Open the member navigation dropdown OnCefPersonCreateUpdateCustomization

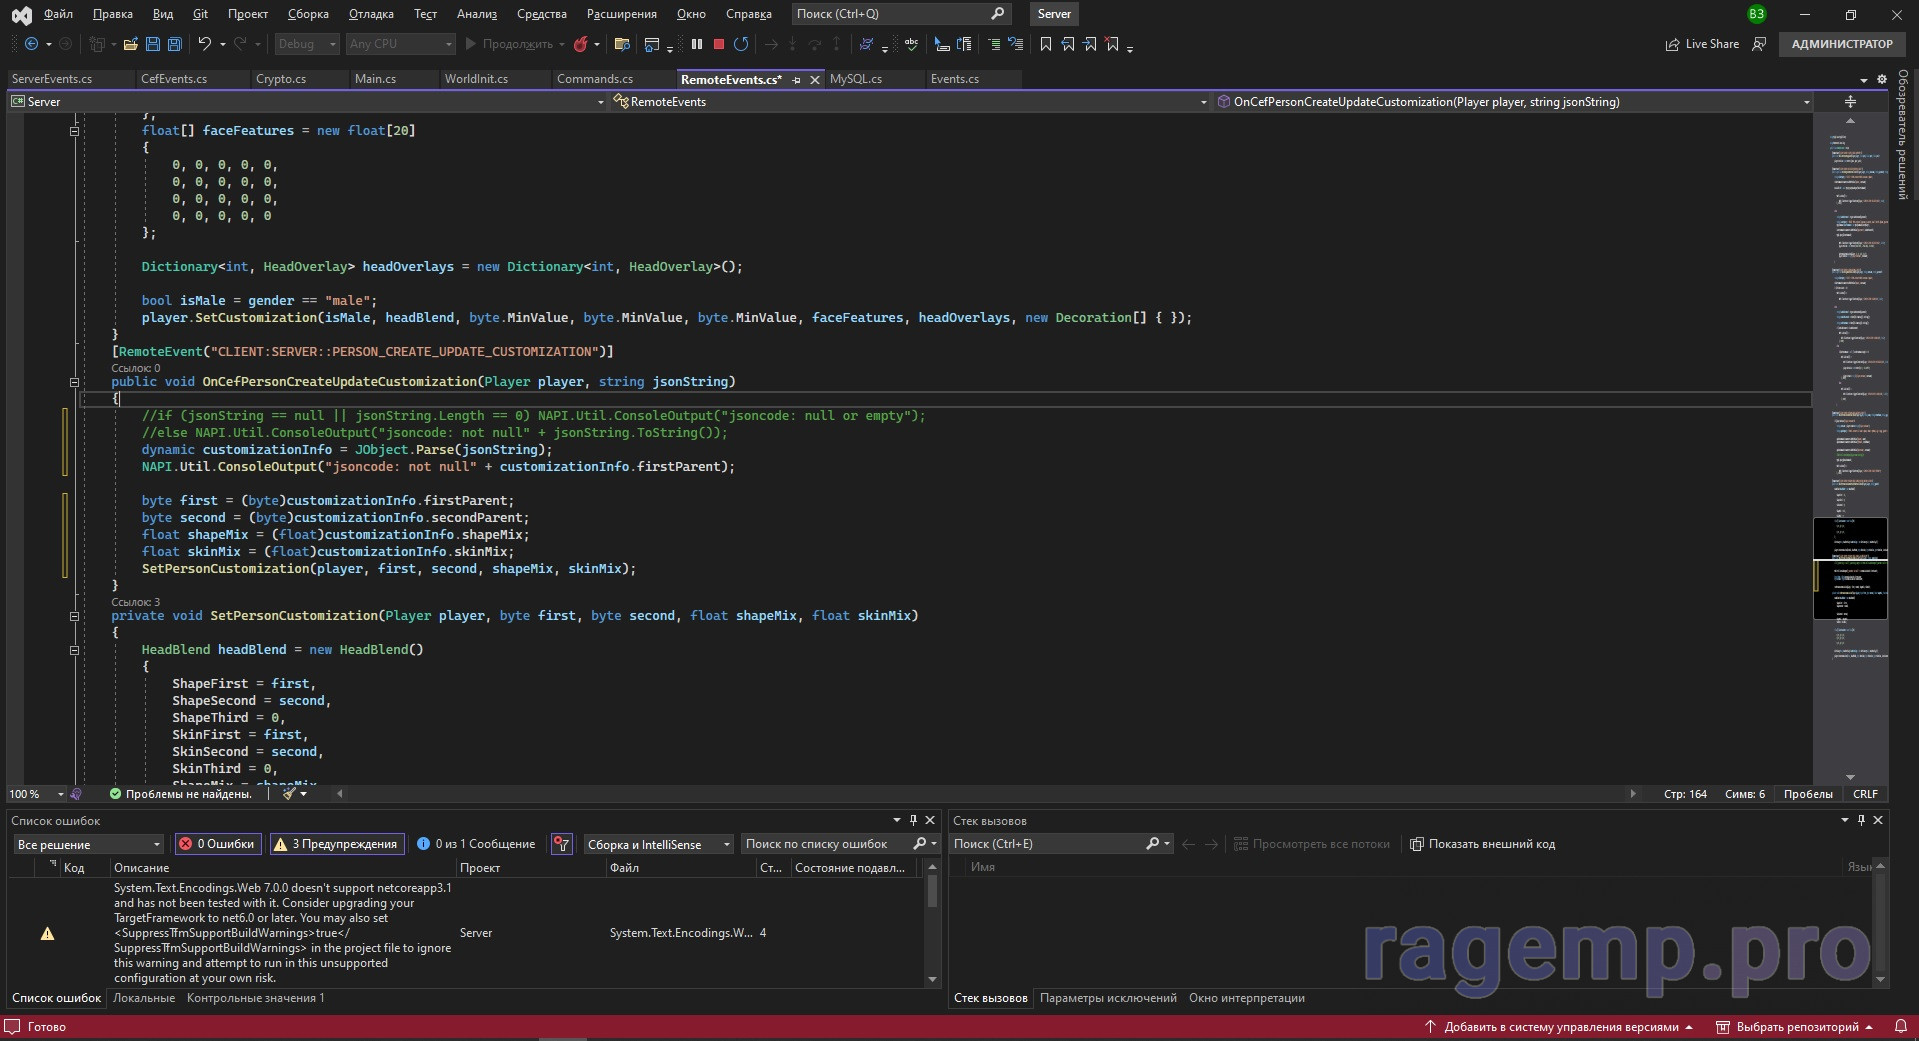coord(1513,102)
